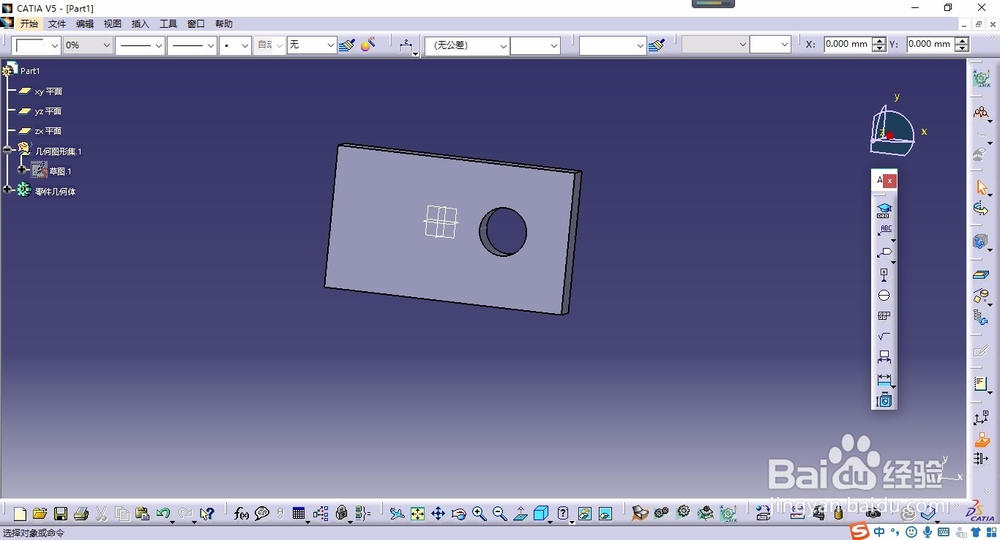Click the Fit All In icon
This screenshot has width=1000, height=540.
coord(418,513)
